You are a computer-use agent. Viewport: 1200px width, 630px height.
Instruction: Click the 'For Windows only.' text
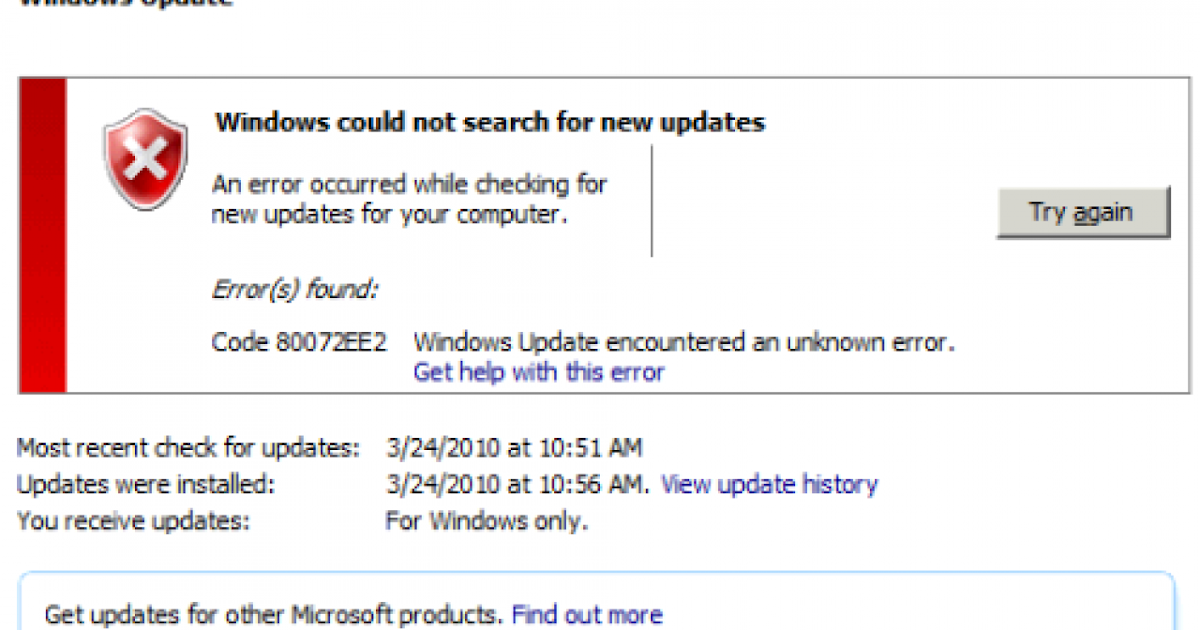click(x=487, y=521)
